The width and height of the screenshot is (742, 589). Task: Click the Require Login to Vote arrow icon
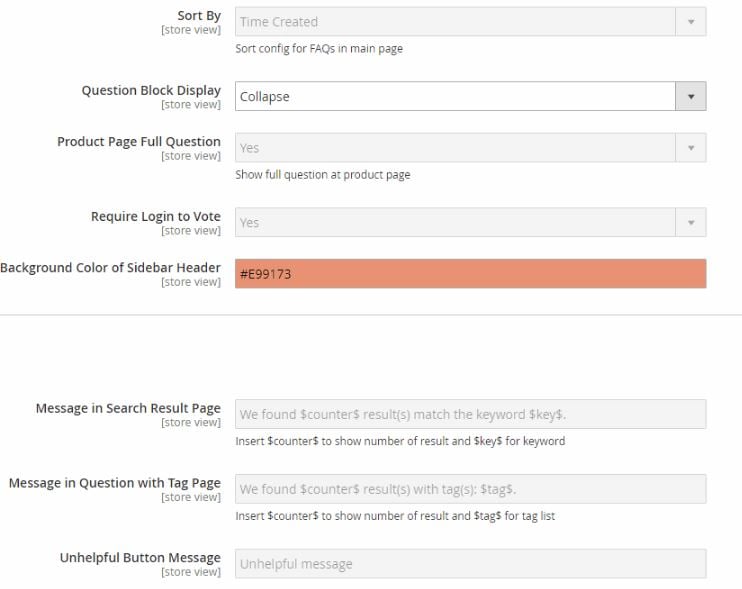click(691, 222)
